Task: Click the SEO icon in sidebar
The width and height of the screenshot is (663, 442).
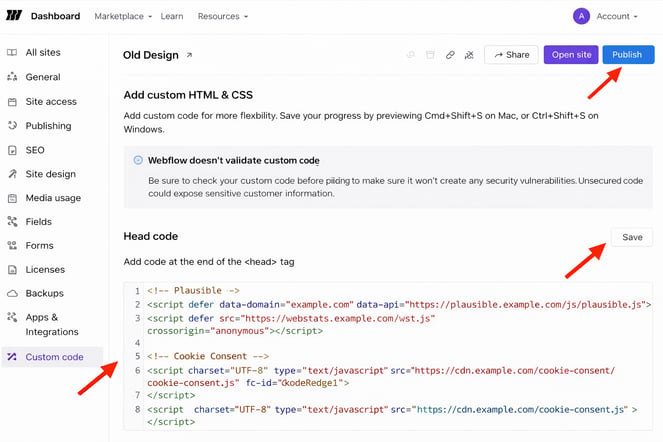Action: point(12,150)
